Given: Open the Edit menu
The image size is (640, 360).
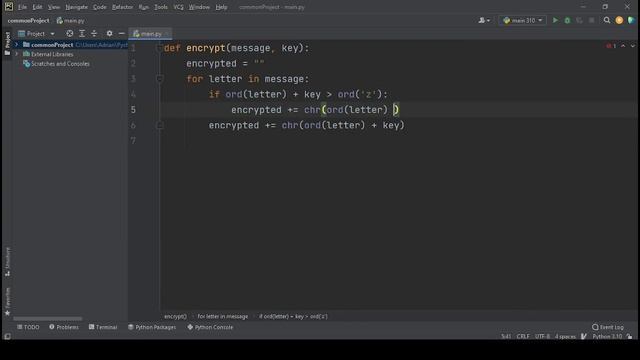Looking at the screenshot, I should point(37,7).
